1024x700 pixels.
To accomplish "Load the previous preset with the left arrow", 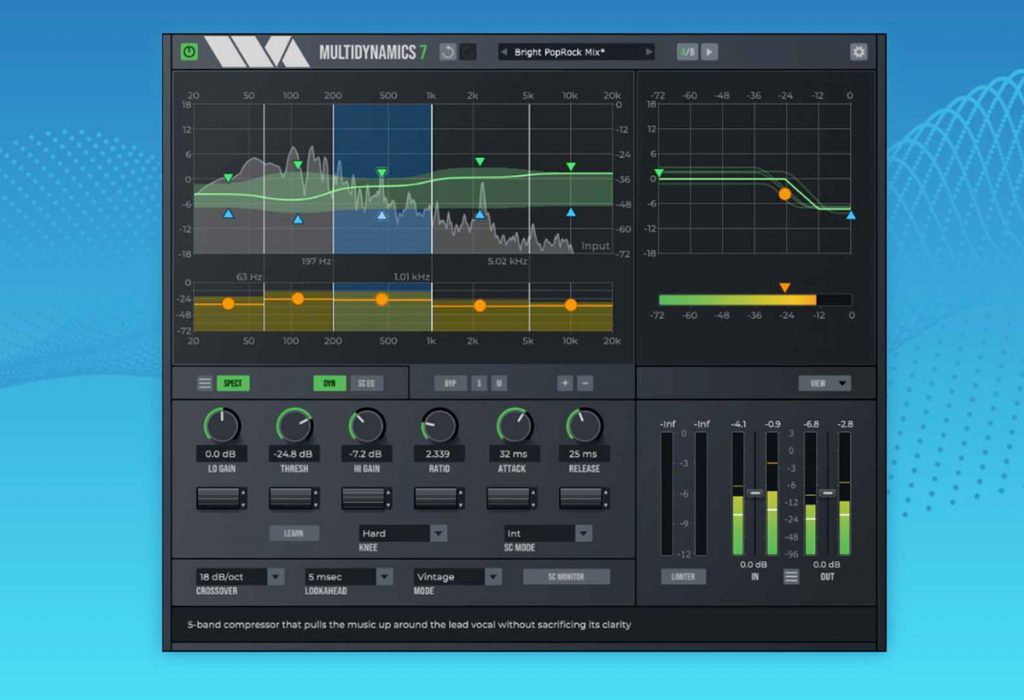I will 504,52.
